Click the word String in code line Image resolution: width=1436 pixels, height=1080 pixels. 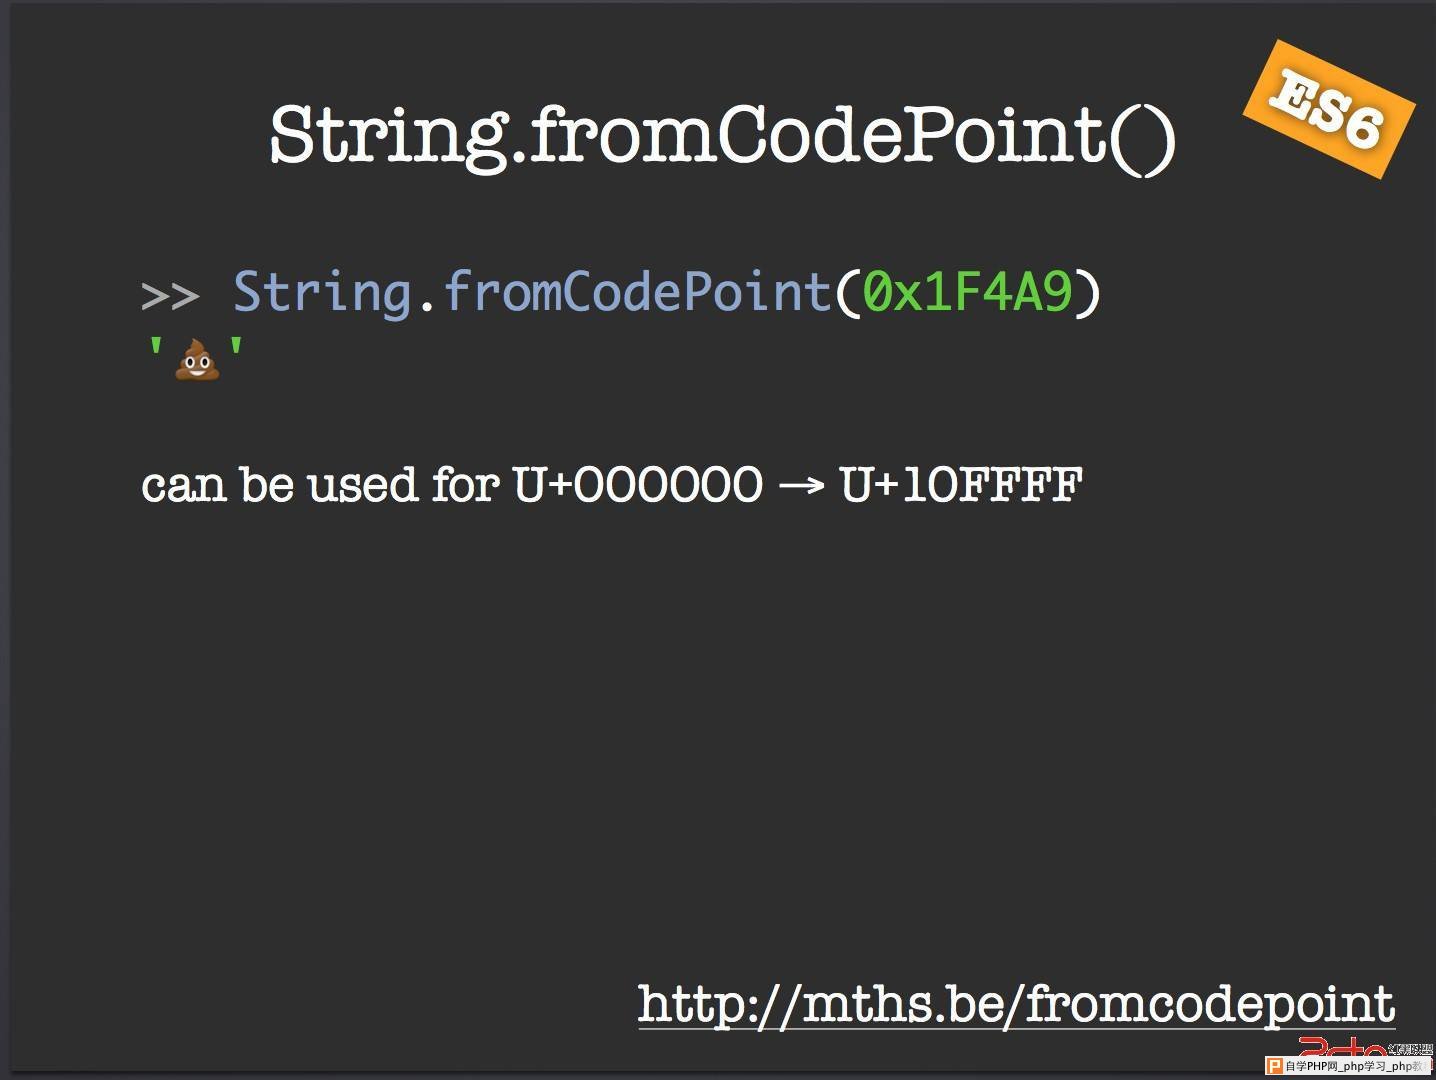coord(322,294)
